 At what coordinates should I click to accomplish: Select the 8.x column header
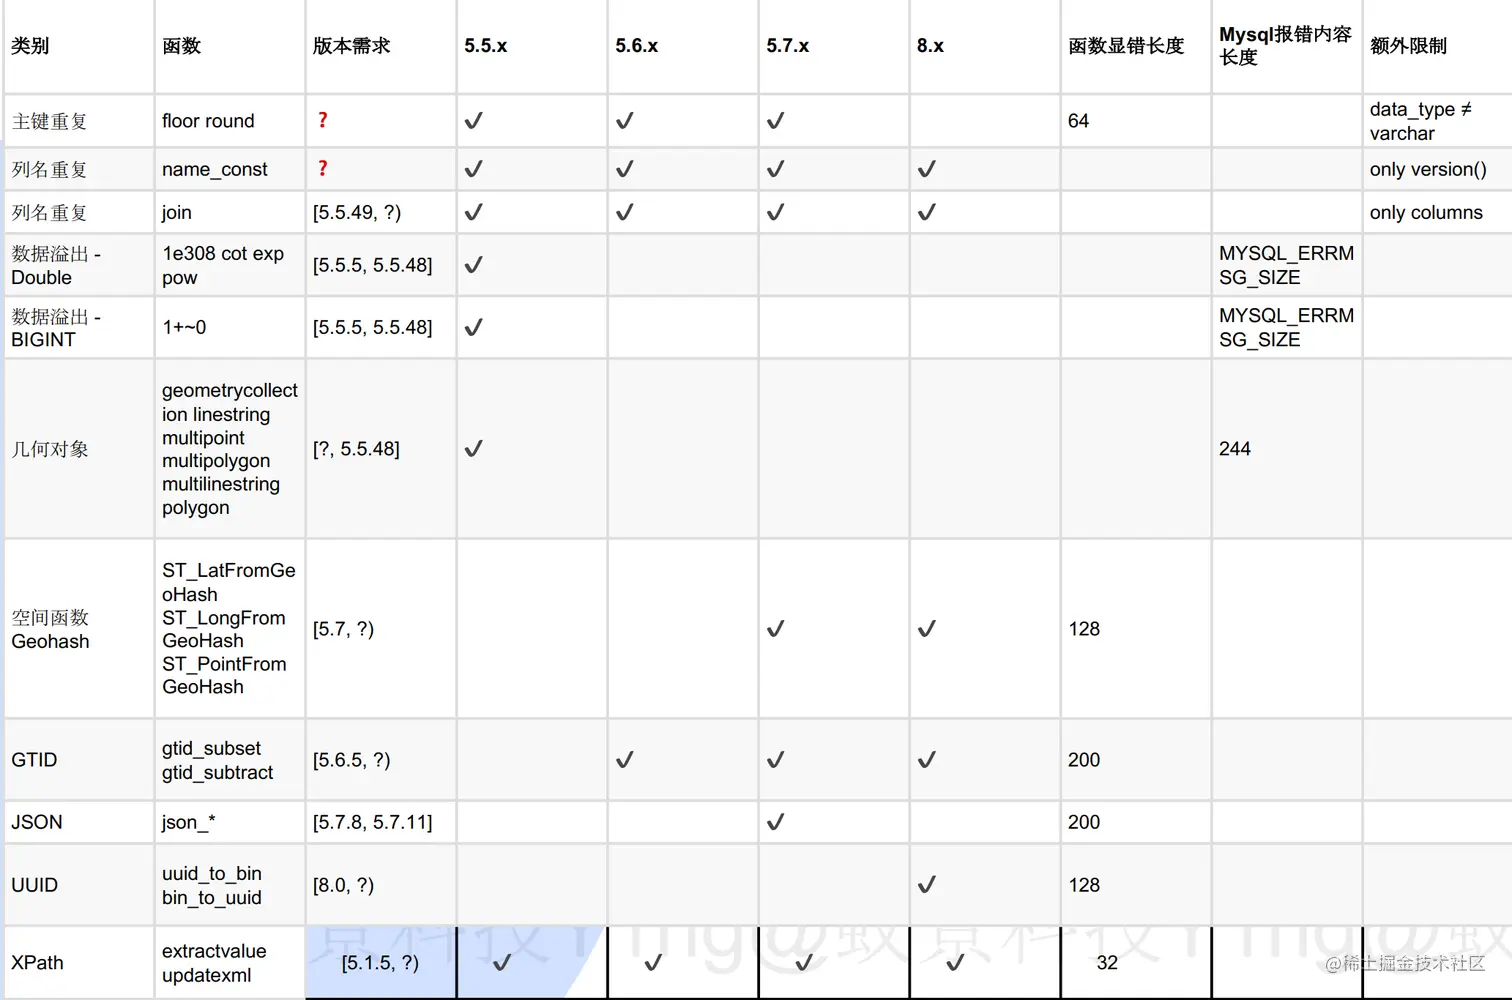(985, 46)
